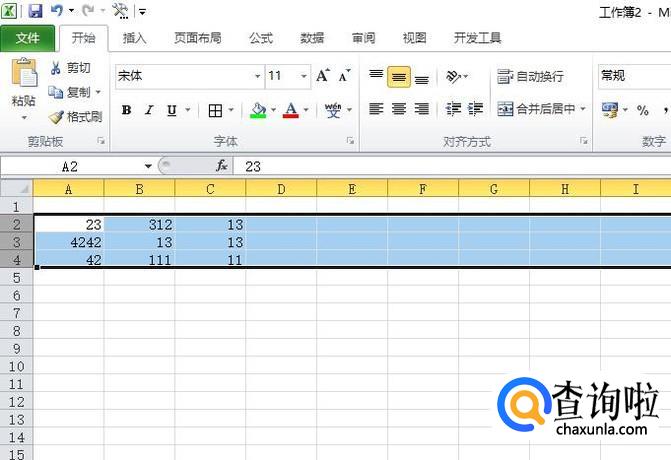Screen dimensions: 671x460
Task: Open the 复制 copy dropdown arrow
Action: pos(98,92)
